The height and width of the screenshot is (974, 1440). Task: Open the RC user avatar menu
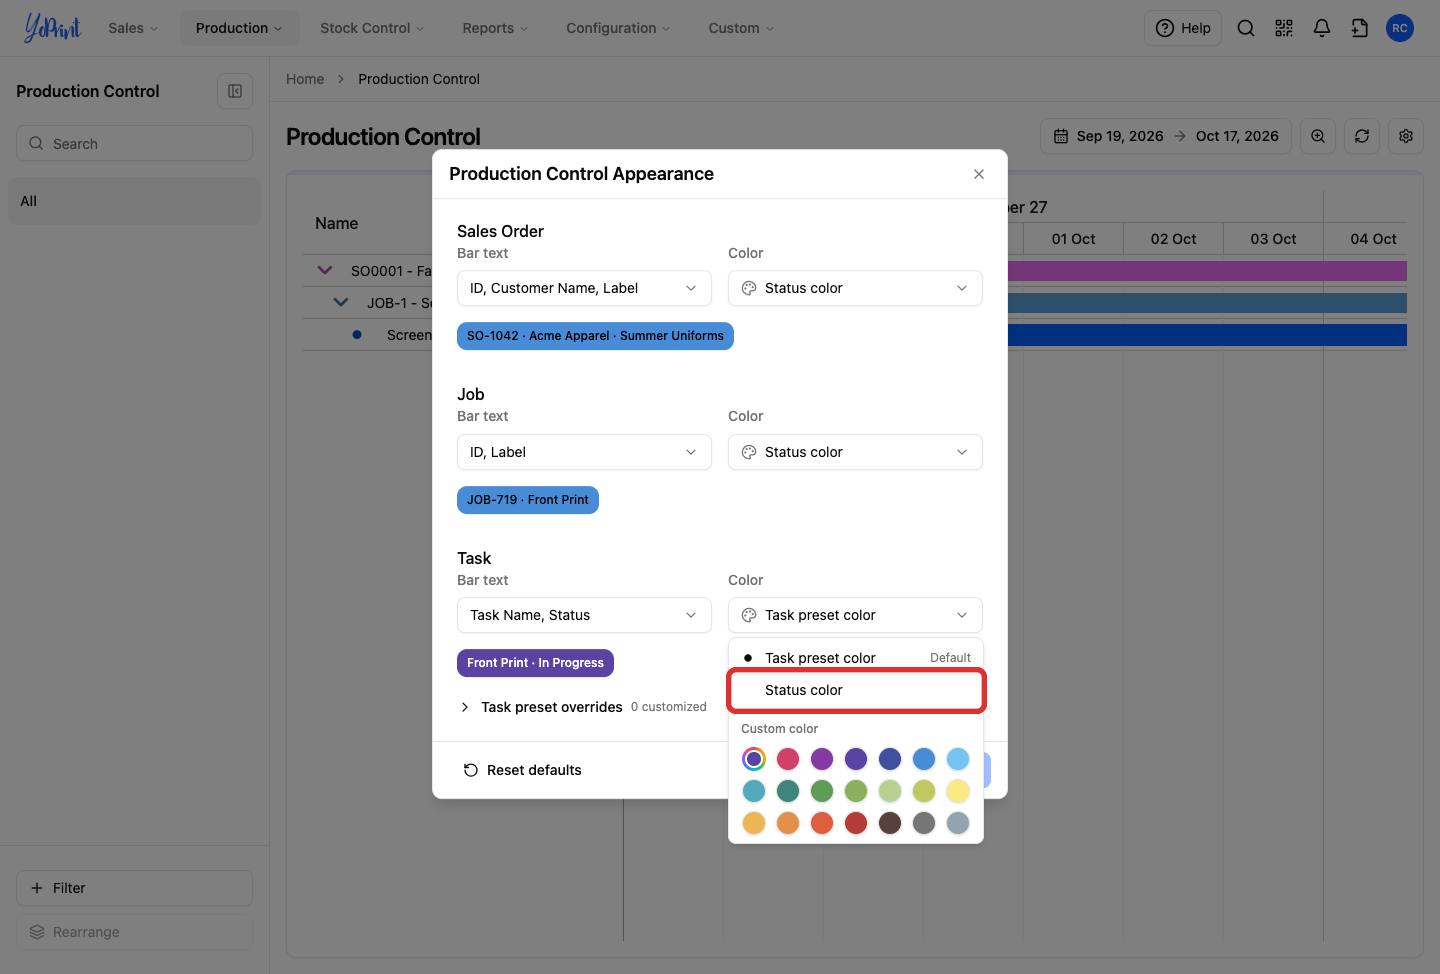1400,28
